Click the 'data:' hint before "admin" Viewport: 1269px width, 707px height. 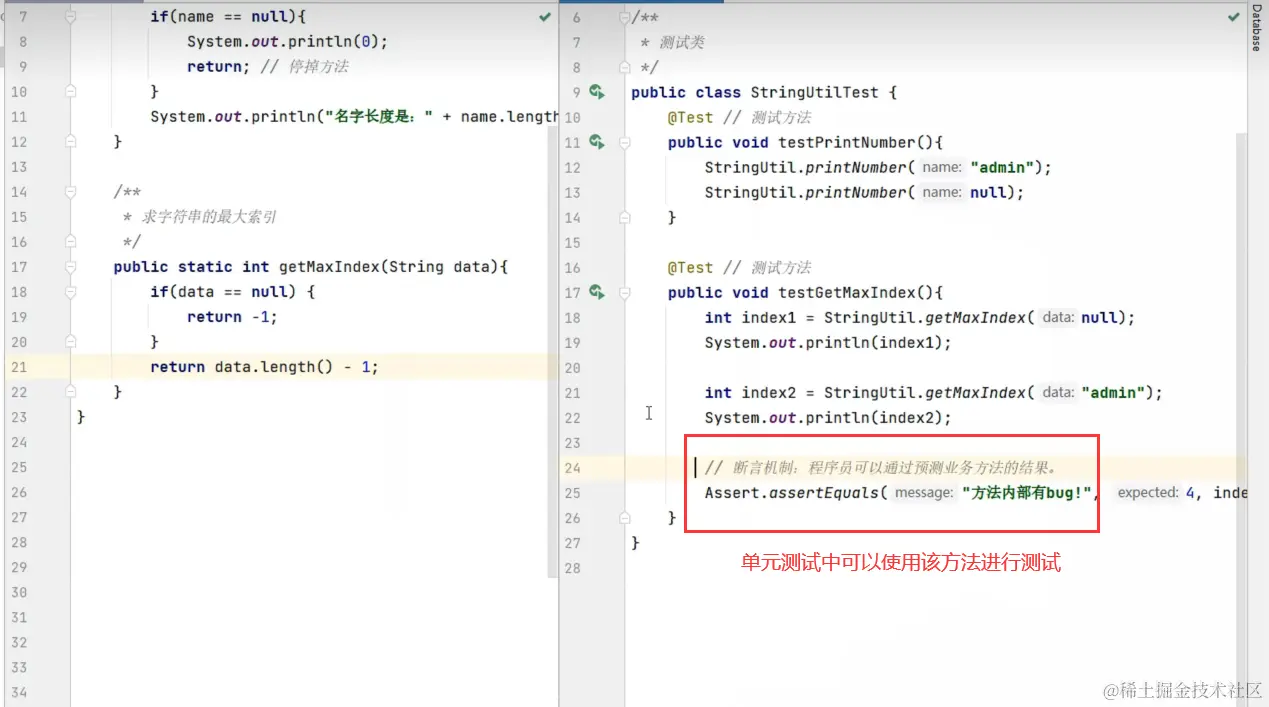point(1058,392)
